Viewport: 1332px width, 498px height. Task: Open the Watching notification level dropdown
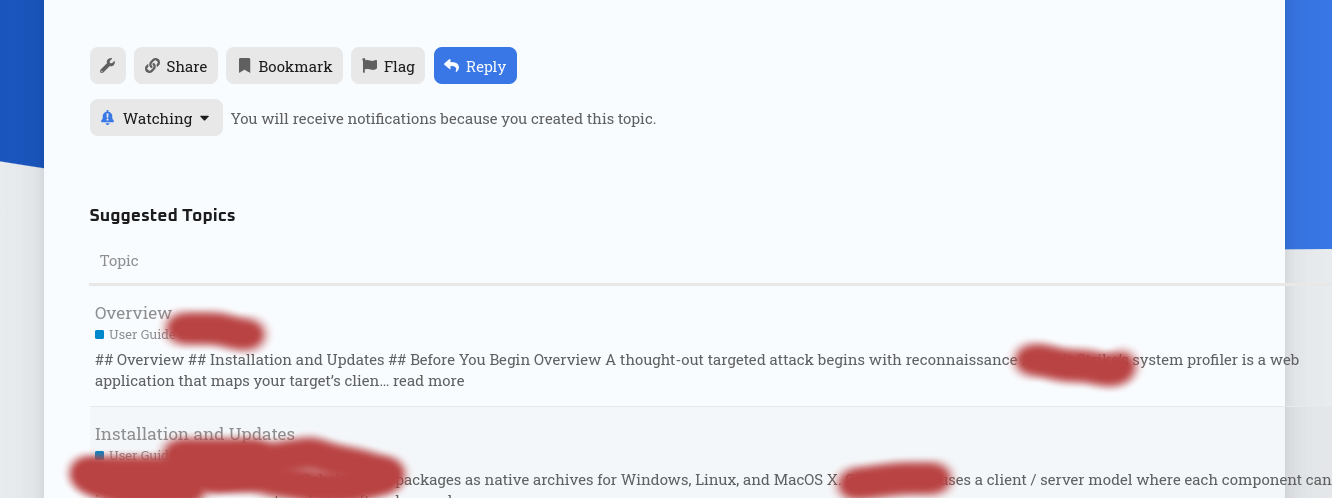click(157, 118)
